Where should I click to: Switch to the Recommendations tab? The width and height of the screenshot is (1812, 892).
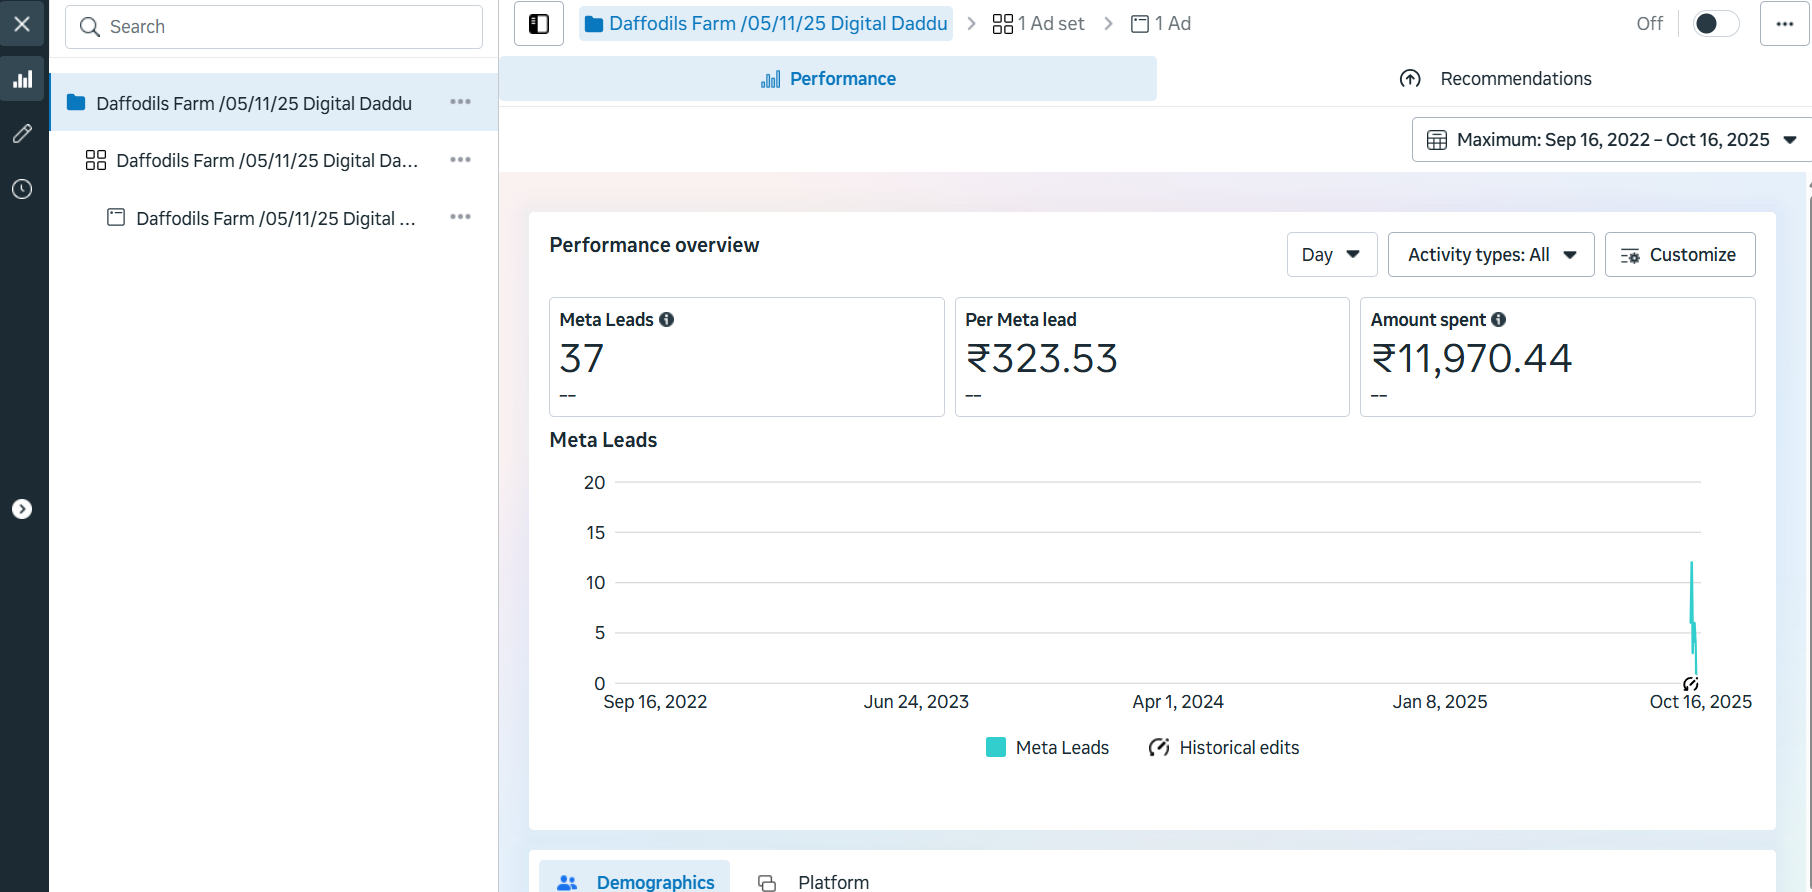pyautogui.click(x=1495, y=79)
